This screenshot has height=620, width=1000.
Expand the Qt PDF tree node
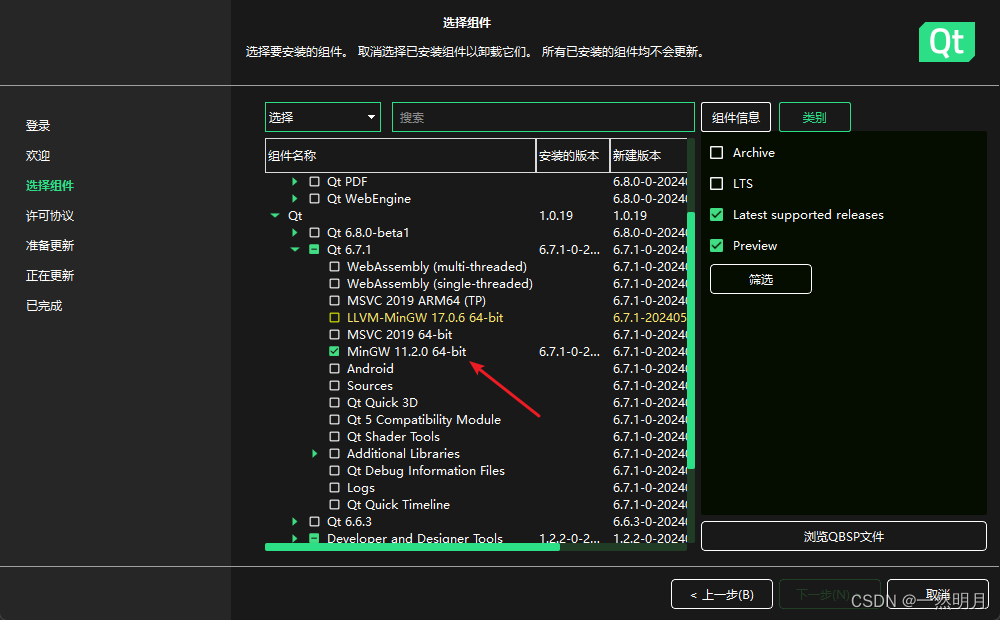pyautogui.click(x=295, y=182)
